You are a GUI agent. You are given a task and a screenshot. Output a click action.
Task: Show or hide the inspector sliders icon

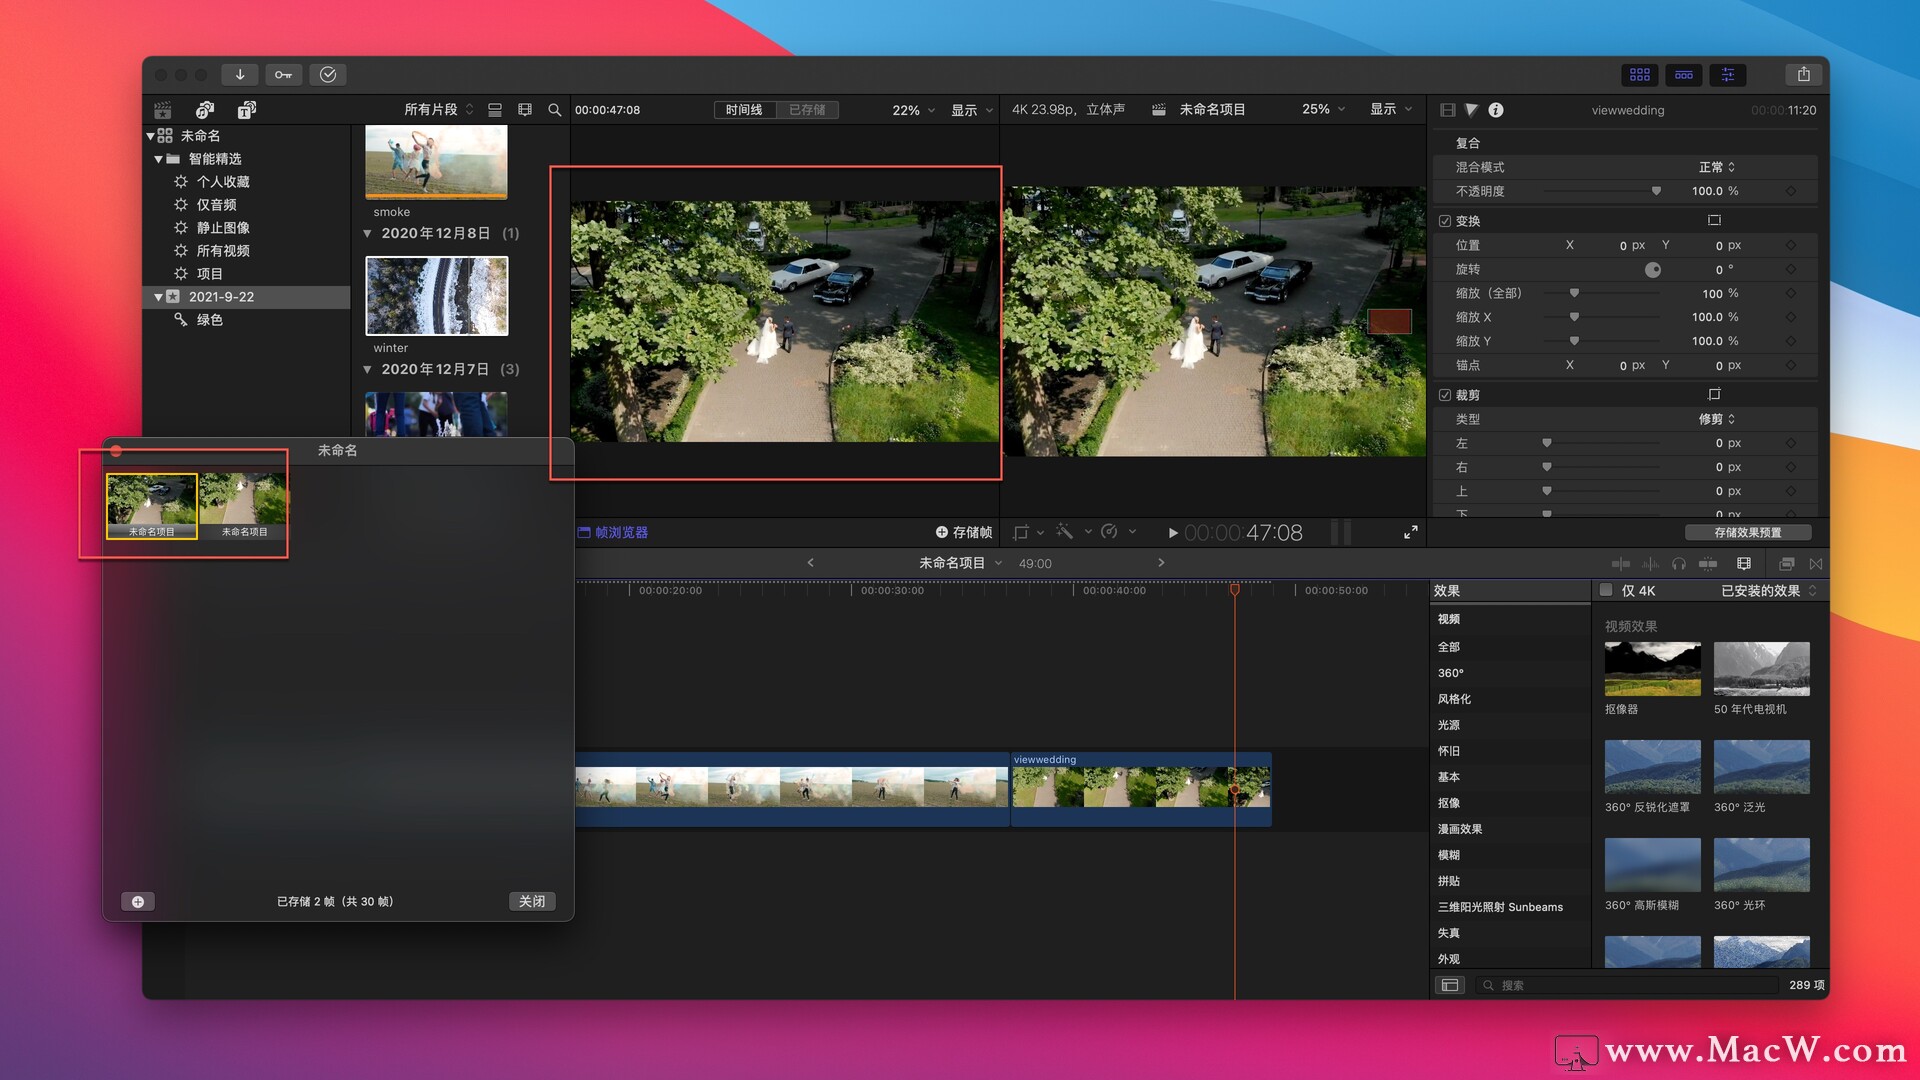1728,74
